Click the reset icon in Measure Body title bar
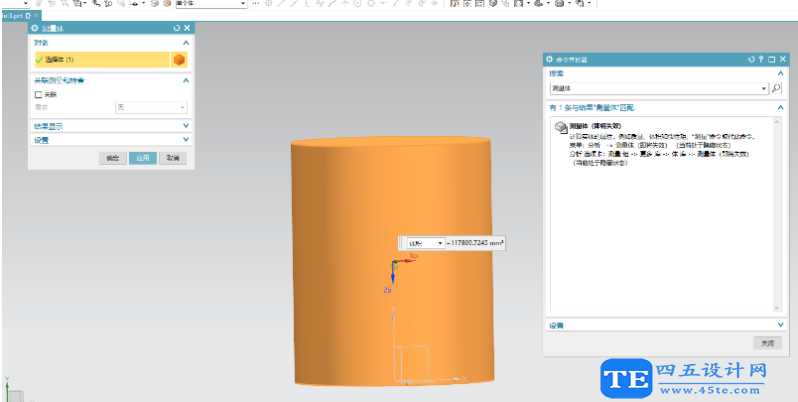The image size is (798, 402). tap(176, 28)
